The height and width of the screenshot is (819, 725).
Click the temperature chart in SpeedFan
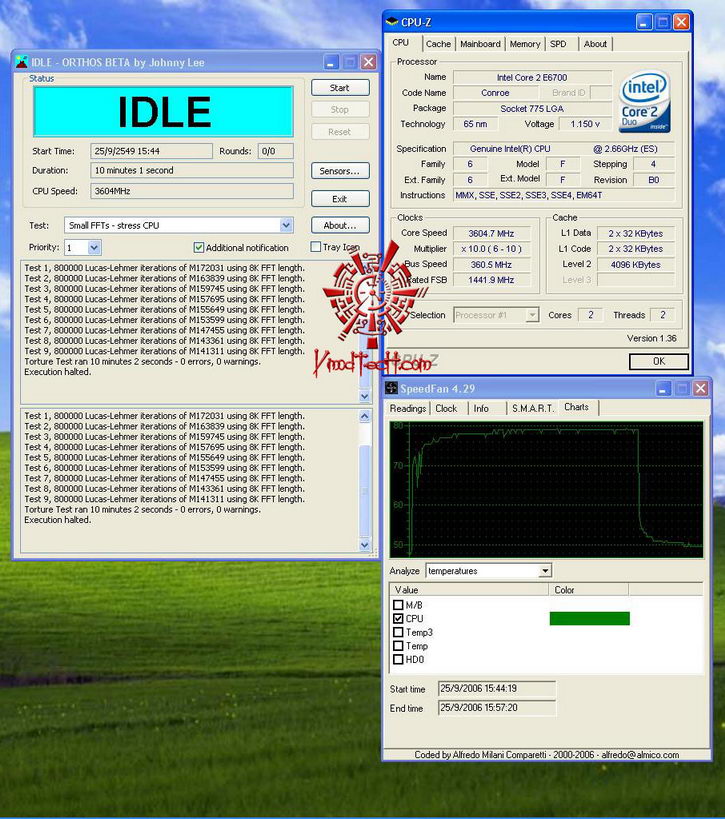[x=546, y=489]
